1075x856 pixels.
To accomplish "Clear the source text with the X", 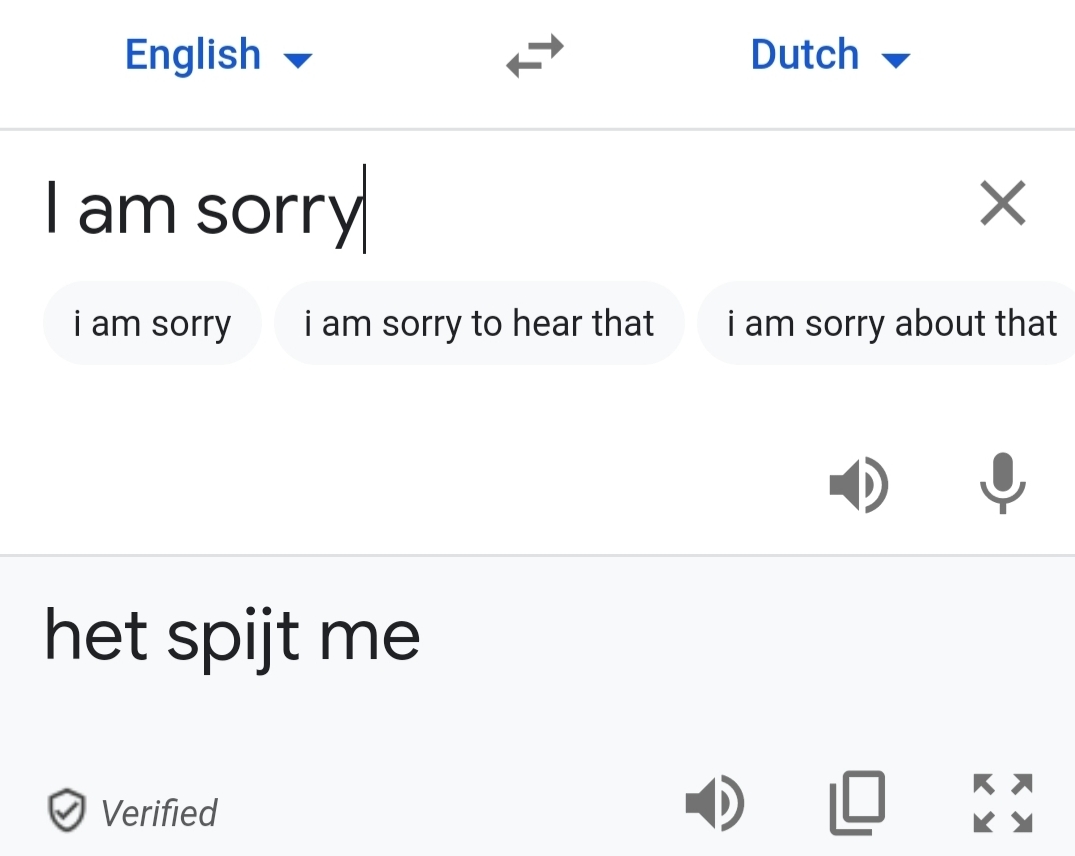I will pos(1002,203).
